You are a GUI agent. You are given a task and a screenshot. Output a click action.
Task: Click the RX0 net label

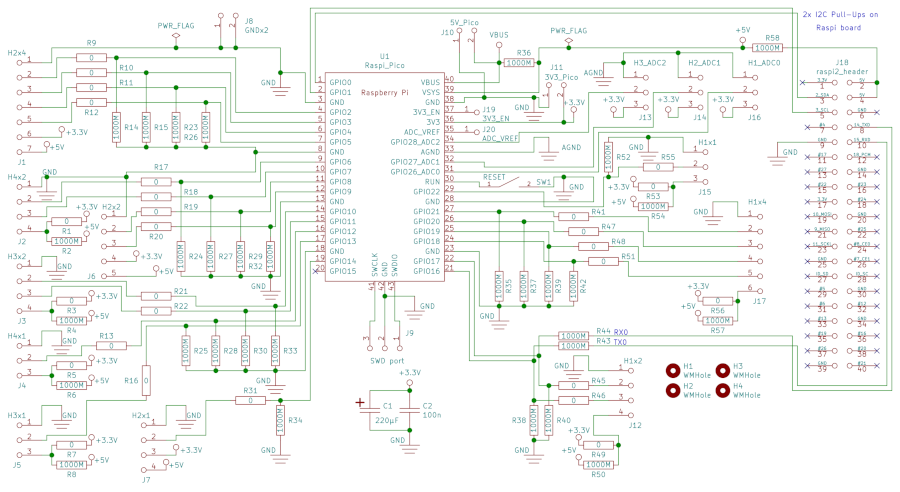pyautogui.click(x=620, y=332)
